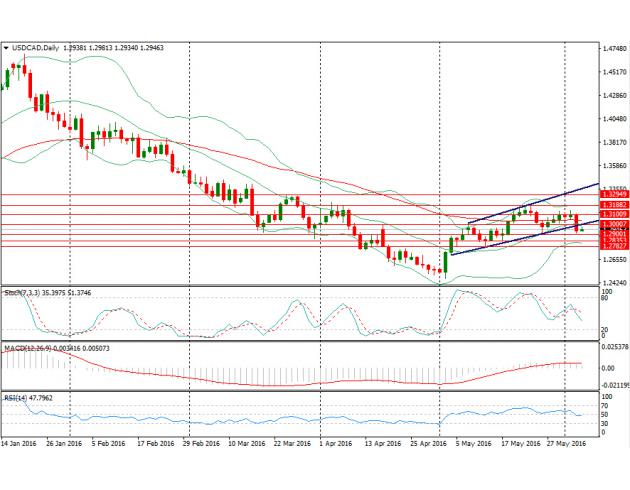Click the triangle arrow beside USDCAD,Daily title

point(7,46)
